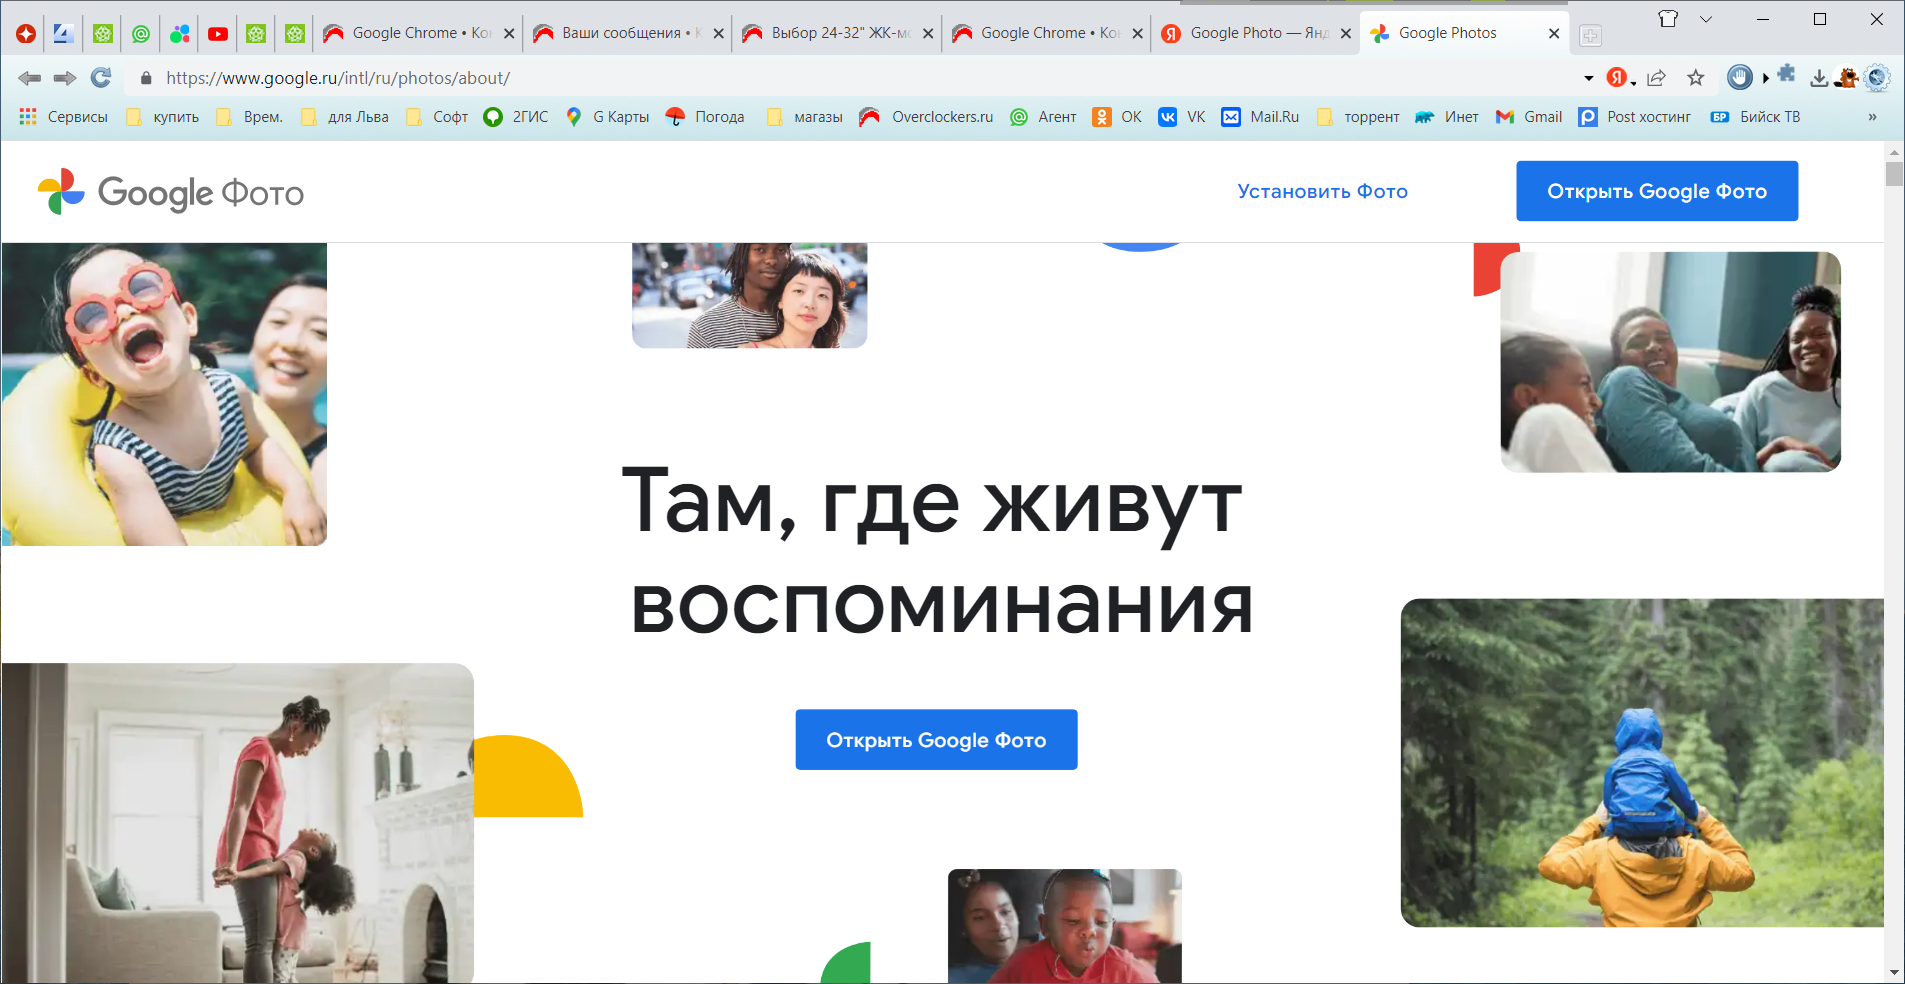Expand the магазы bookmark folder

[804, 117]
